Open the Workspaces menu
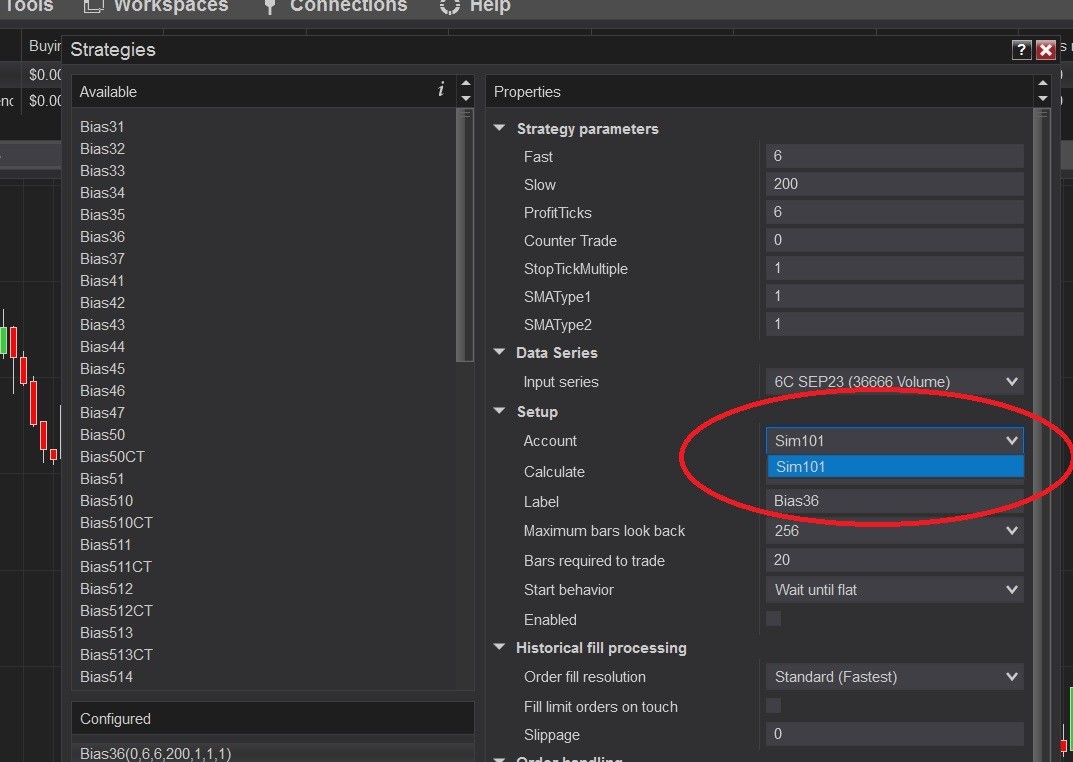1073x762 pixels. pyautogui.click(x=157, y=6)
